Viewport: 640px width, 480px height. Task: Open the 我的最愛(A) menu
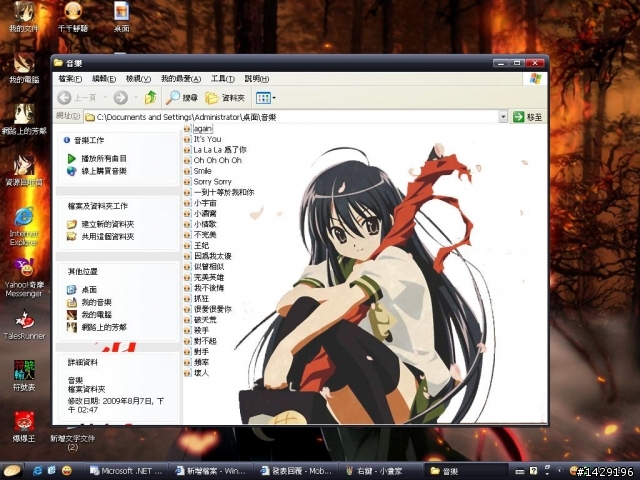point(181,79)
